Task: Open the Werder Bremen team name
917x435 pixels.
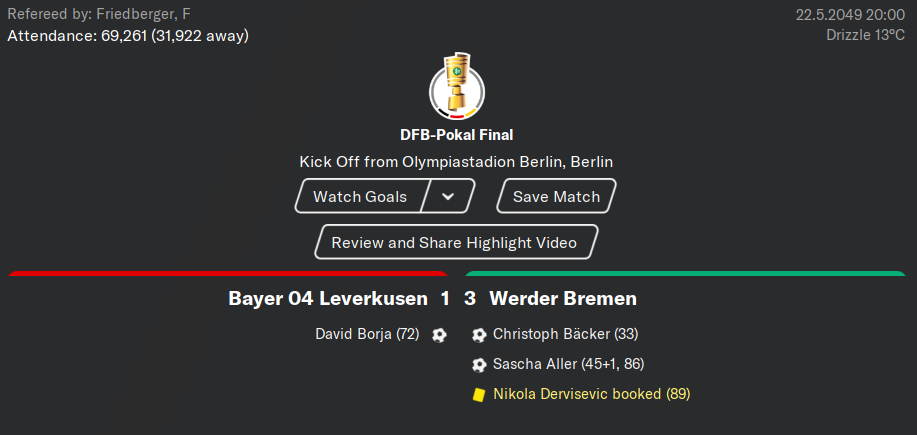Action: pos(563,299)
